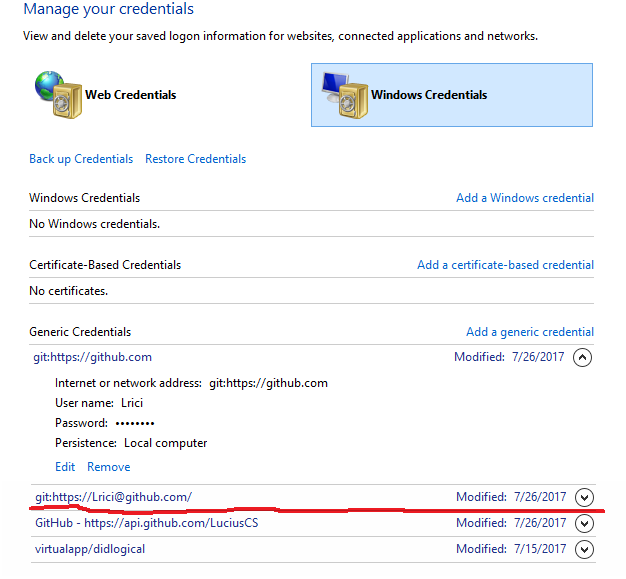Click the Windows Credentials computer safe icon
626x579 pixels.
click(345, 95)
